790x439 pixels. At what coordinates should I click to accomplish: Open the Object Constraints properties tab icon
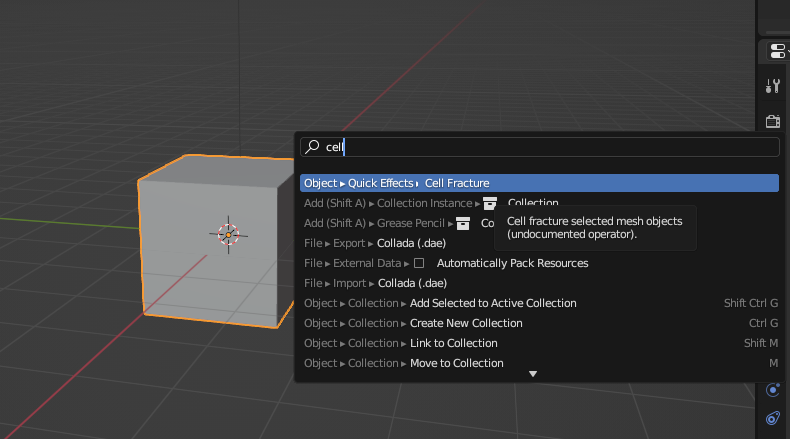coord(772,418)
